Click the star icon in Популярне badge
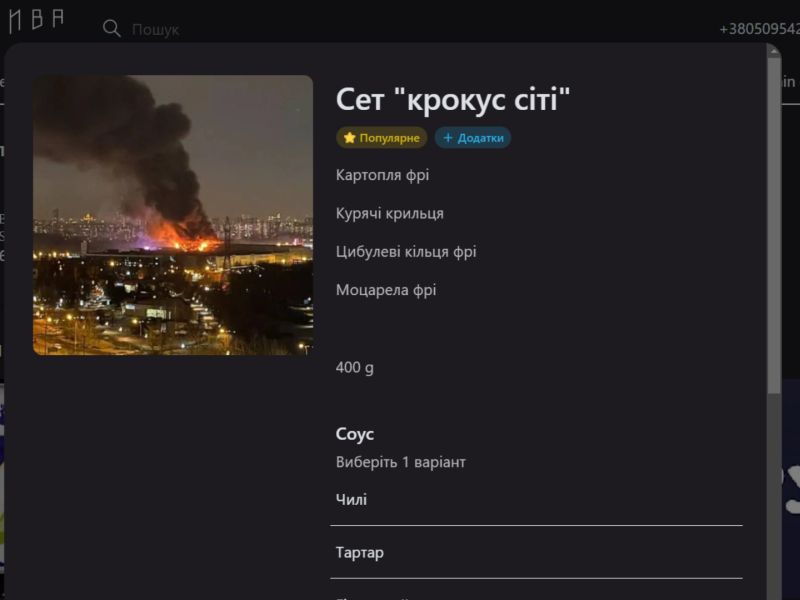Image resolution: width=800 pixels, height=600 pixels. [349, 138]
